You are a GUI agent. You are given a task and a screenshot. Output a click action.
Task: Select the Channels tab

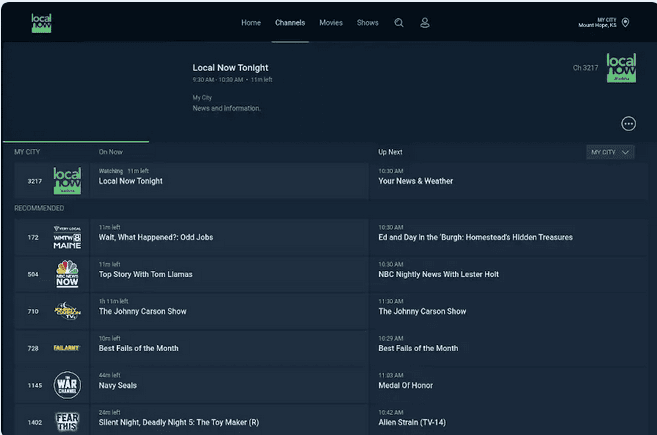[x=290, y=23]
